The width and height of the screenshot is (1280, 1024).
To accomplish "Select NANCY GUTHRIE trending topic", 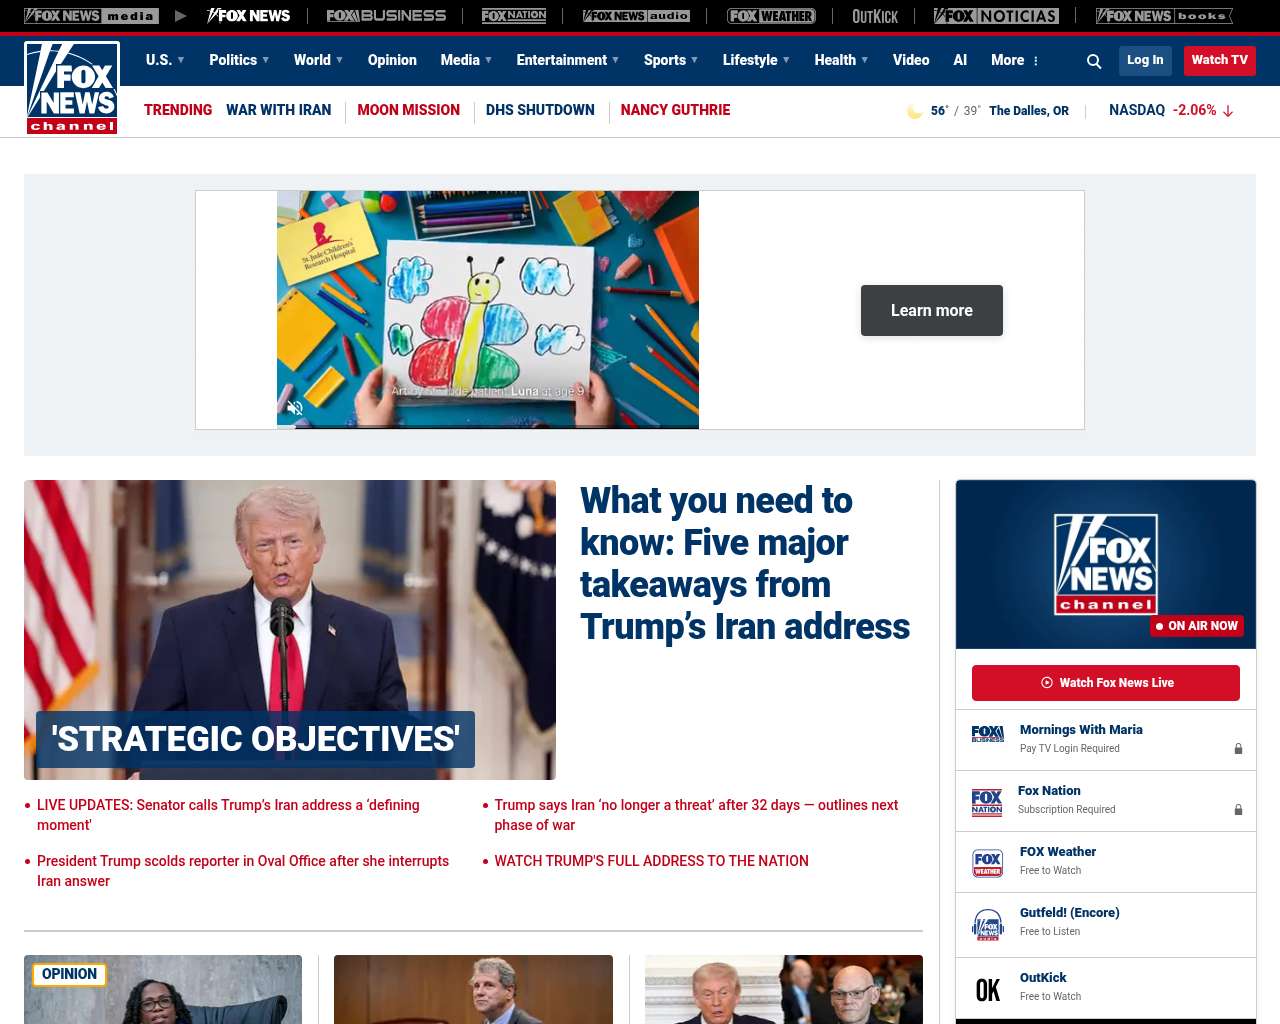I will click(675, 110).
